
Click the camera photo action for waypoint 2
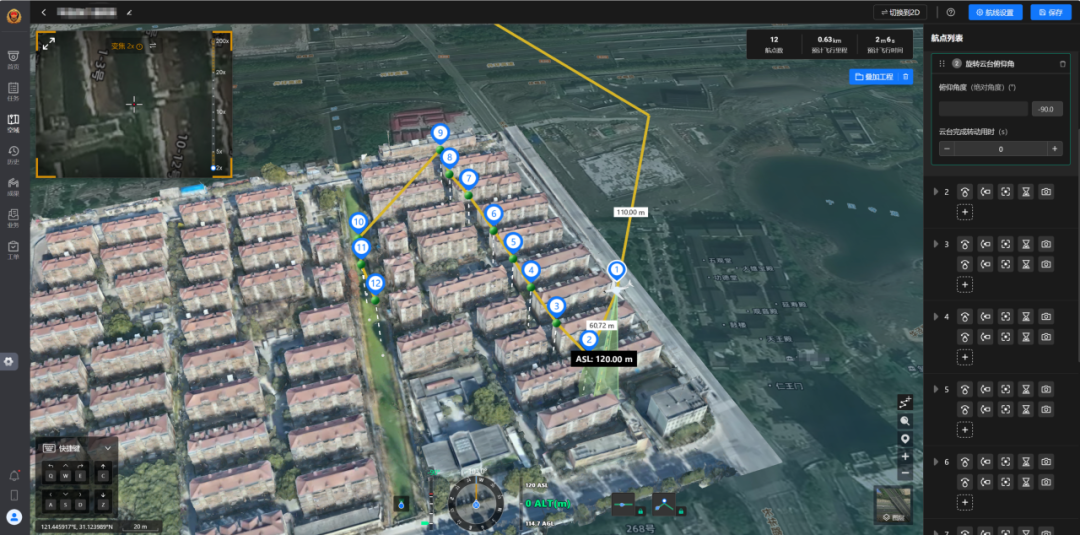(1045, 192)
